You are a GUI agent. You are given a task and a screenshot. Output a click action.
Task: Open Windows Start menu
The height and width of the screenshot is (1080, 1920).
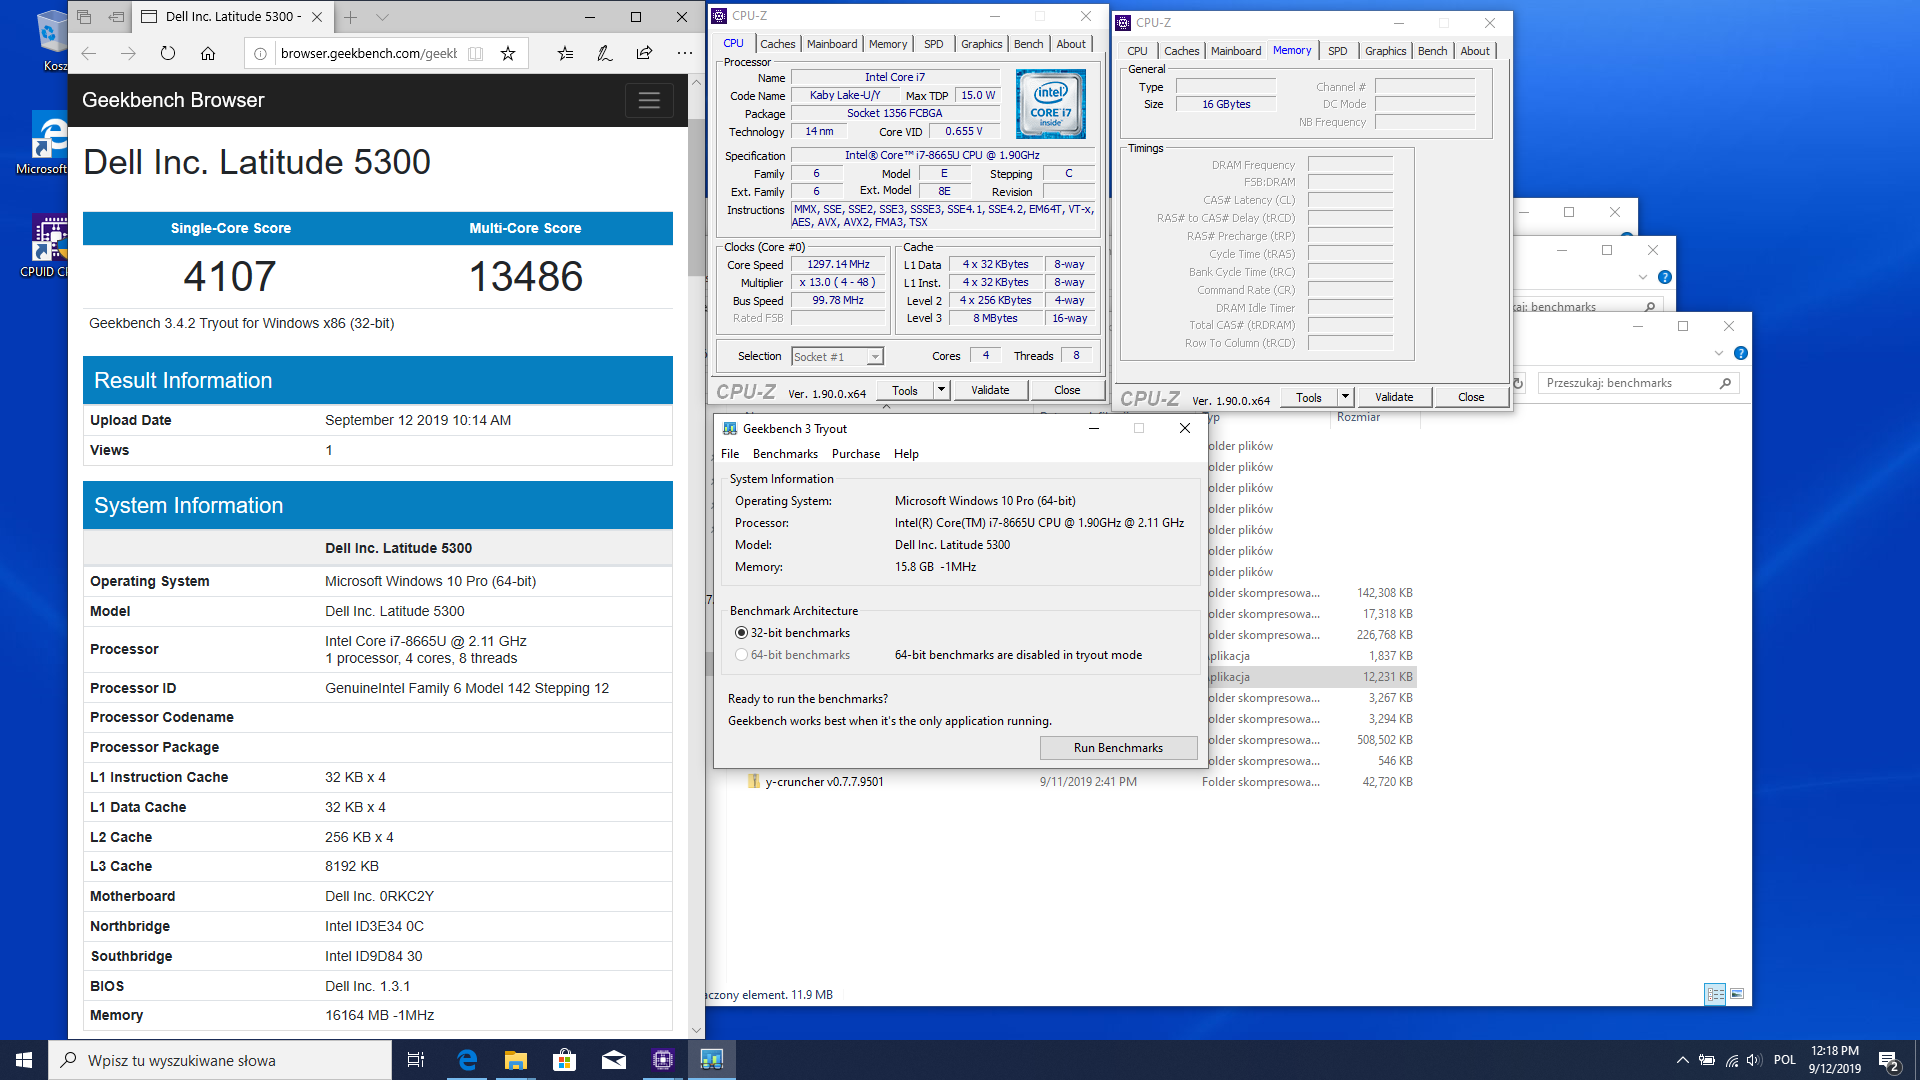(24, 1060)
